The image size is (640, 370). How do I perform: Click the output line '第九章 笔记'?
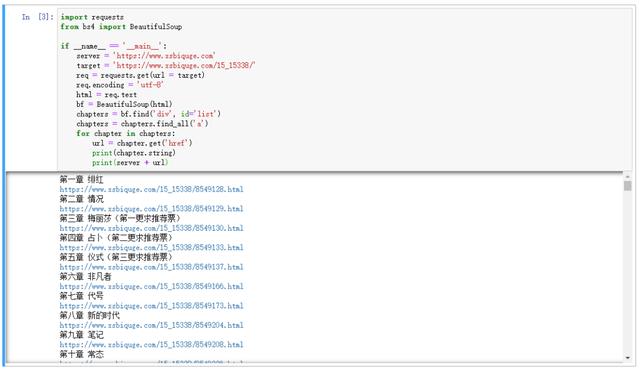coord(82,335)
